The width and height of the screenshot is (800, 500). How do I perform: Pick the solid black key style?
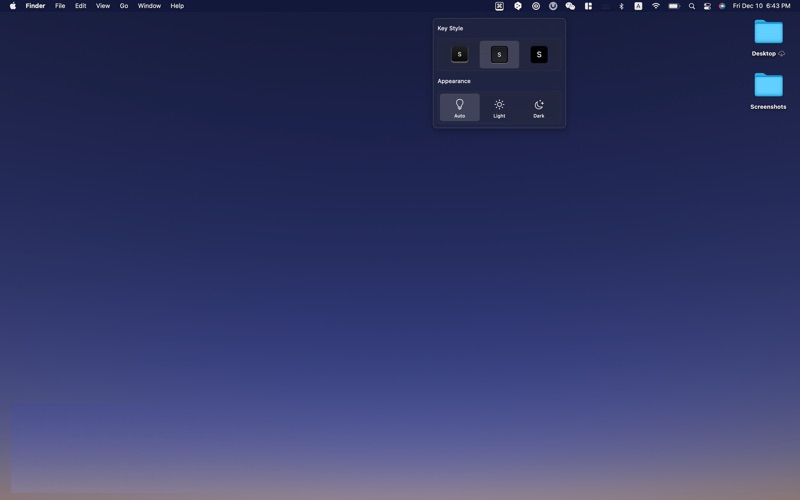tap(539, 54)
